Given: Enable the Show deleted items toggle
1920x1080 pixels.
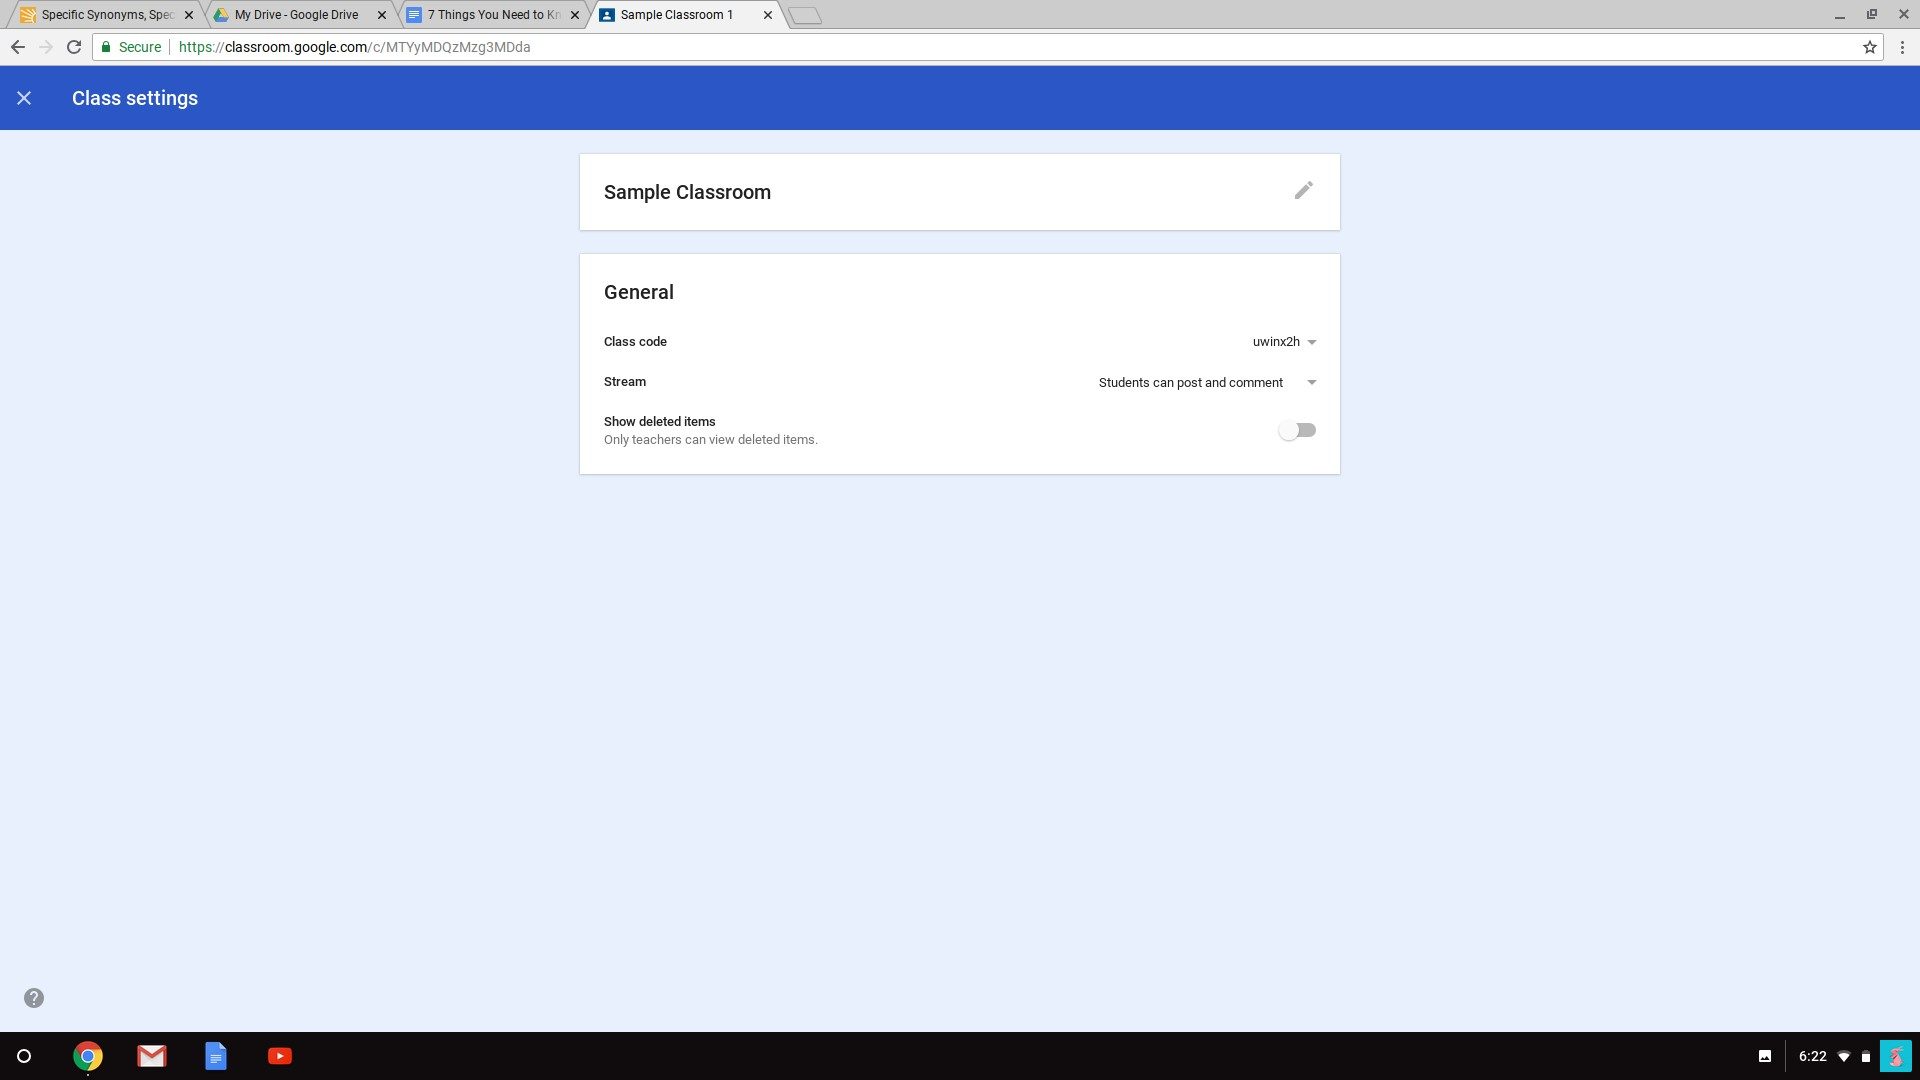Looking at the screenshot, I should (1296, 430).
